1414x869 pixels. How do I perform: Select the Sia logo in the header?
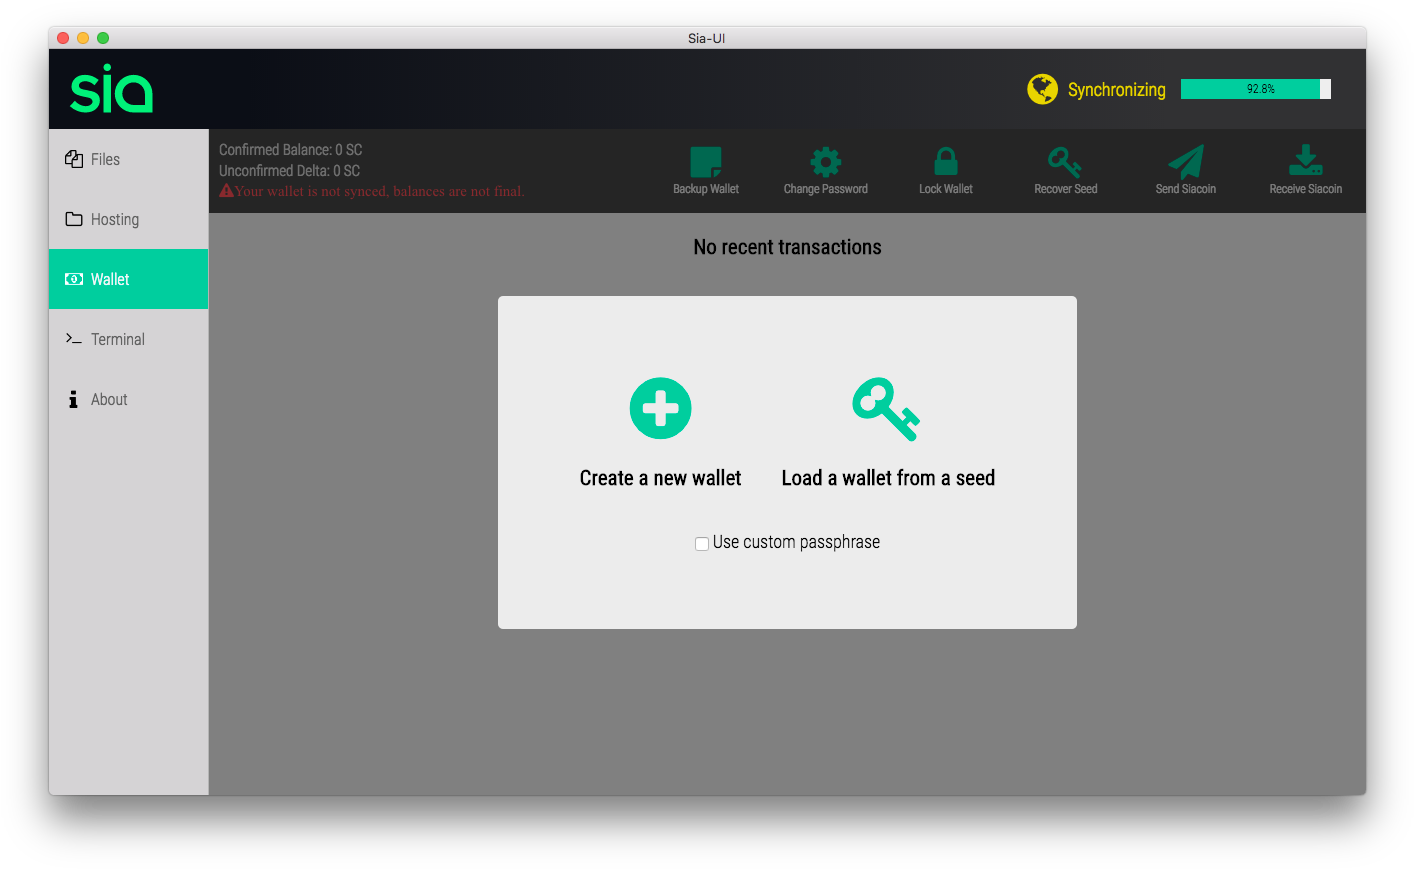[x=111, y=89]
